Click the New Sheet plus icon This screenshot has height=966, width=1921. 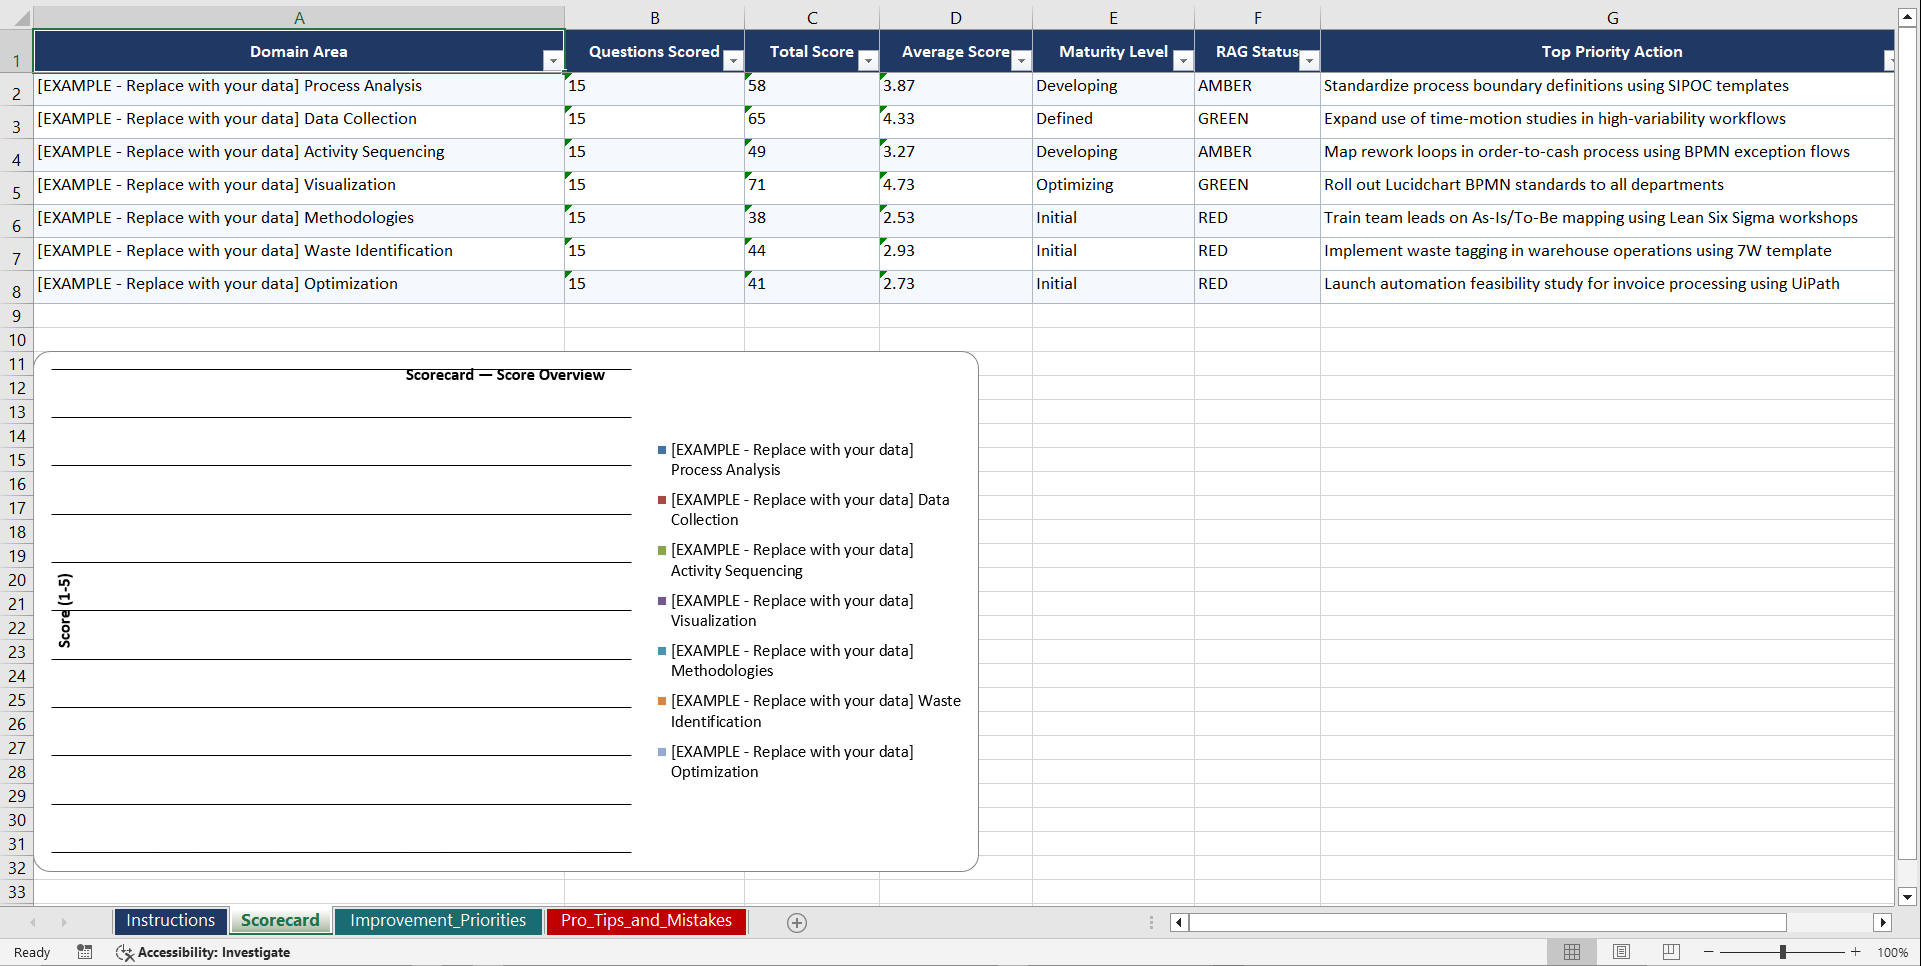[x=797, y=922]
